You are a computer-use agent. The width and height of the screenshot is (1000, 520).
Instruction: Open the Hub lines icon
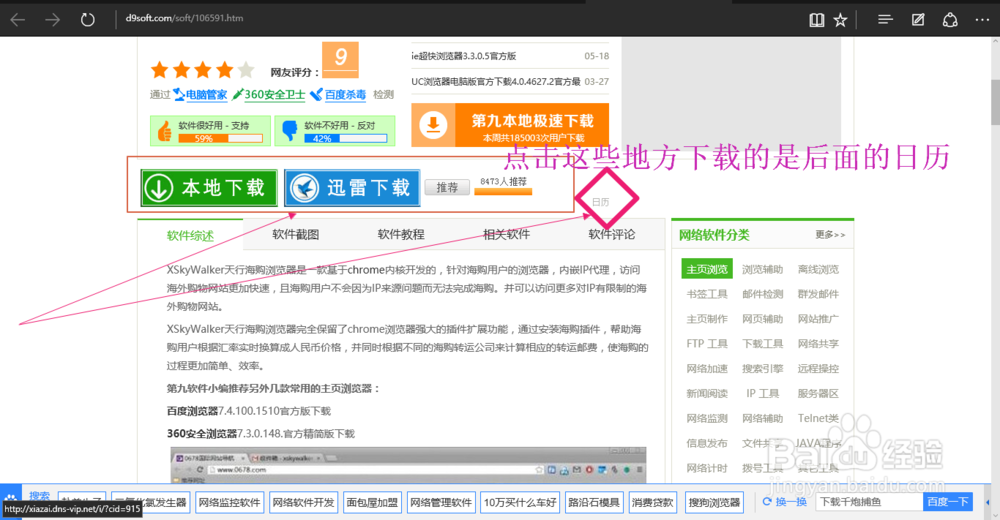885,20
